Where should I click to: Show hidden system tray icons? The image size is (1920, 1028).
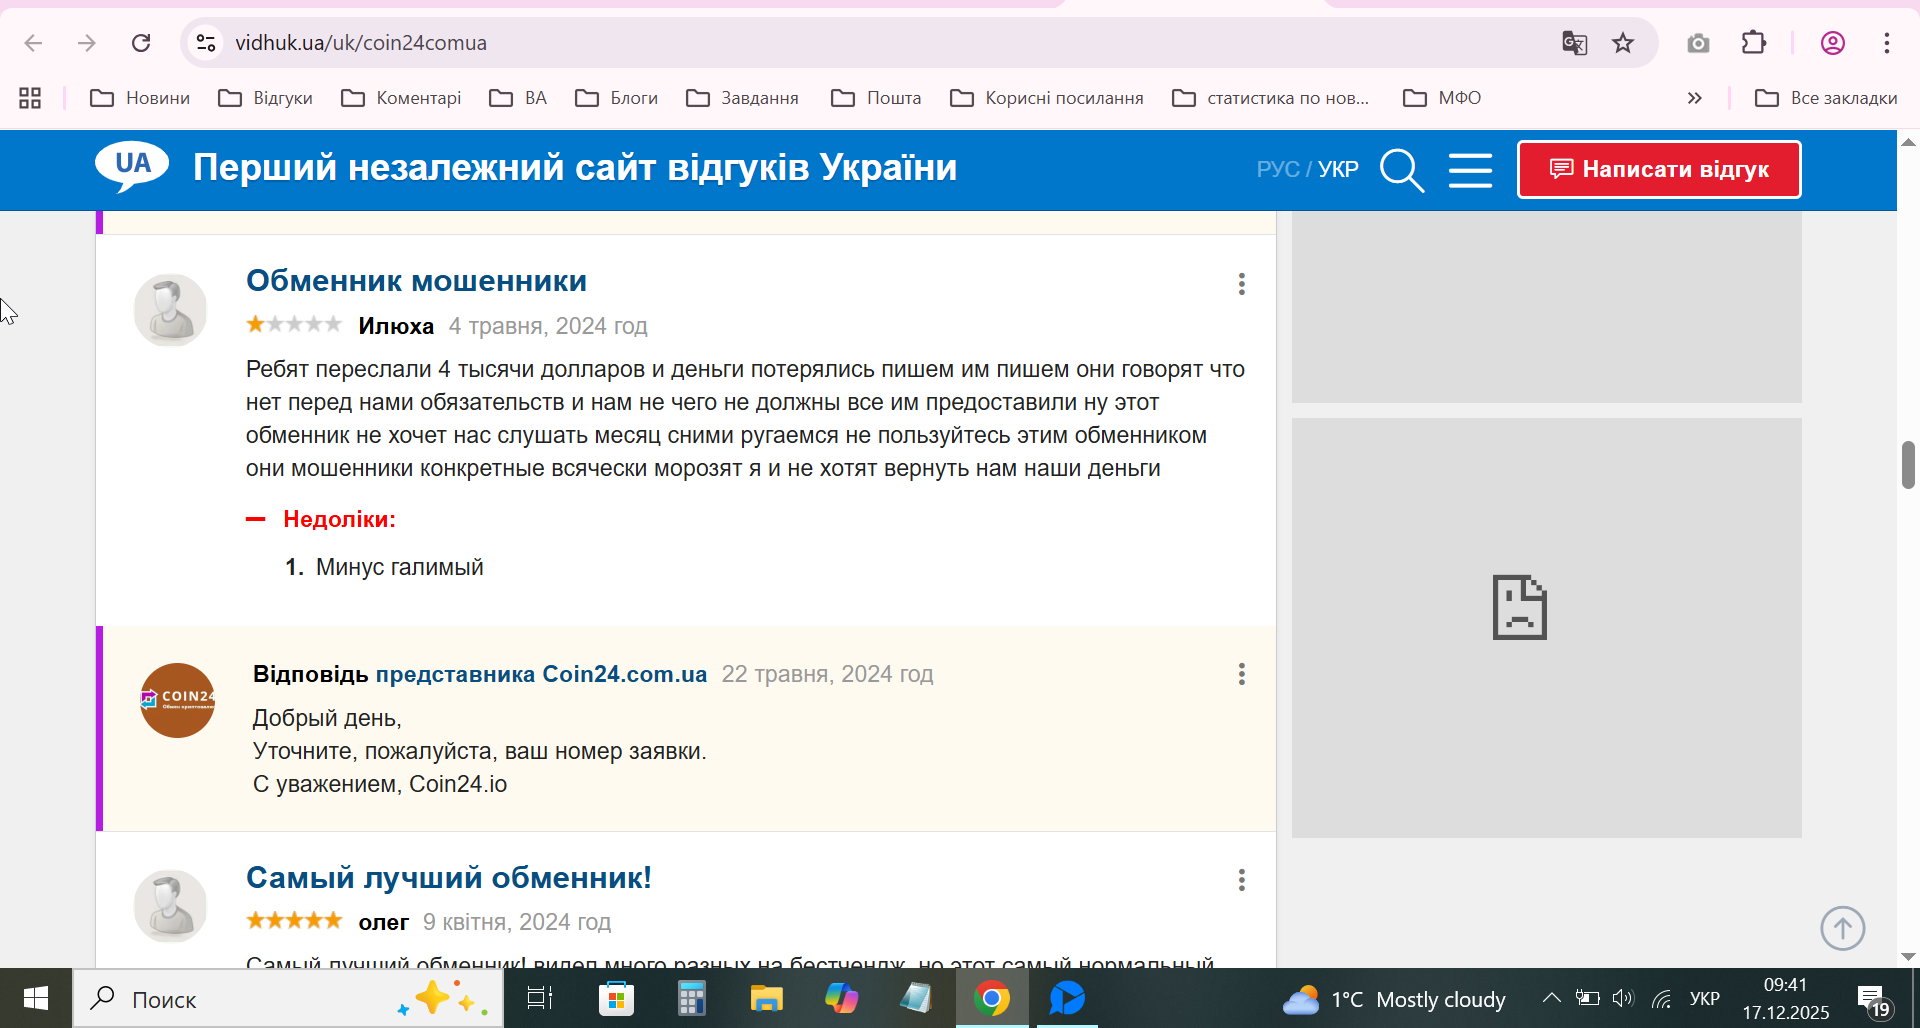coord(1551,998)
